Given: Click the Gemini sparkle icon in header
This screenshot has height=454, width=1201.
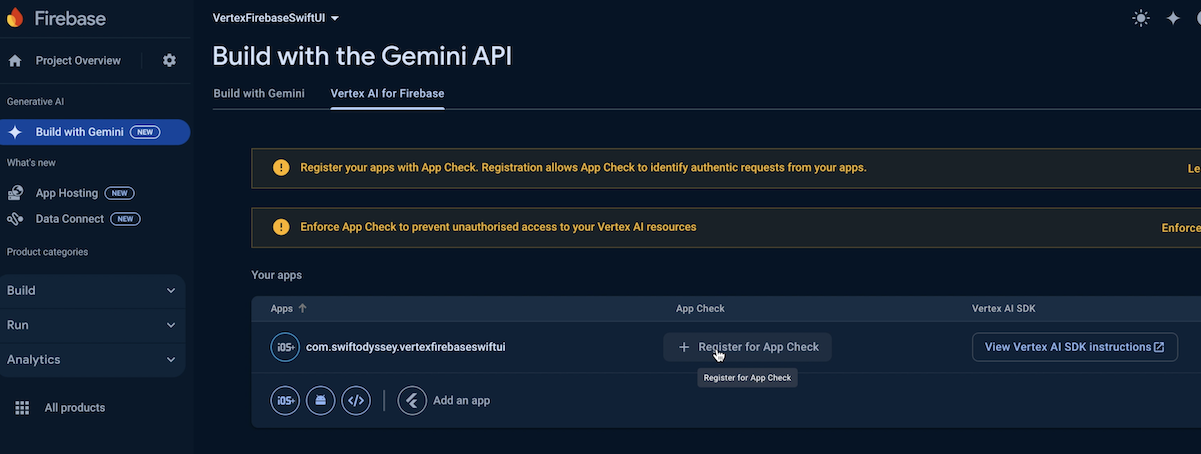Looking at the screenshot, I should [1173, 18].
